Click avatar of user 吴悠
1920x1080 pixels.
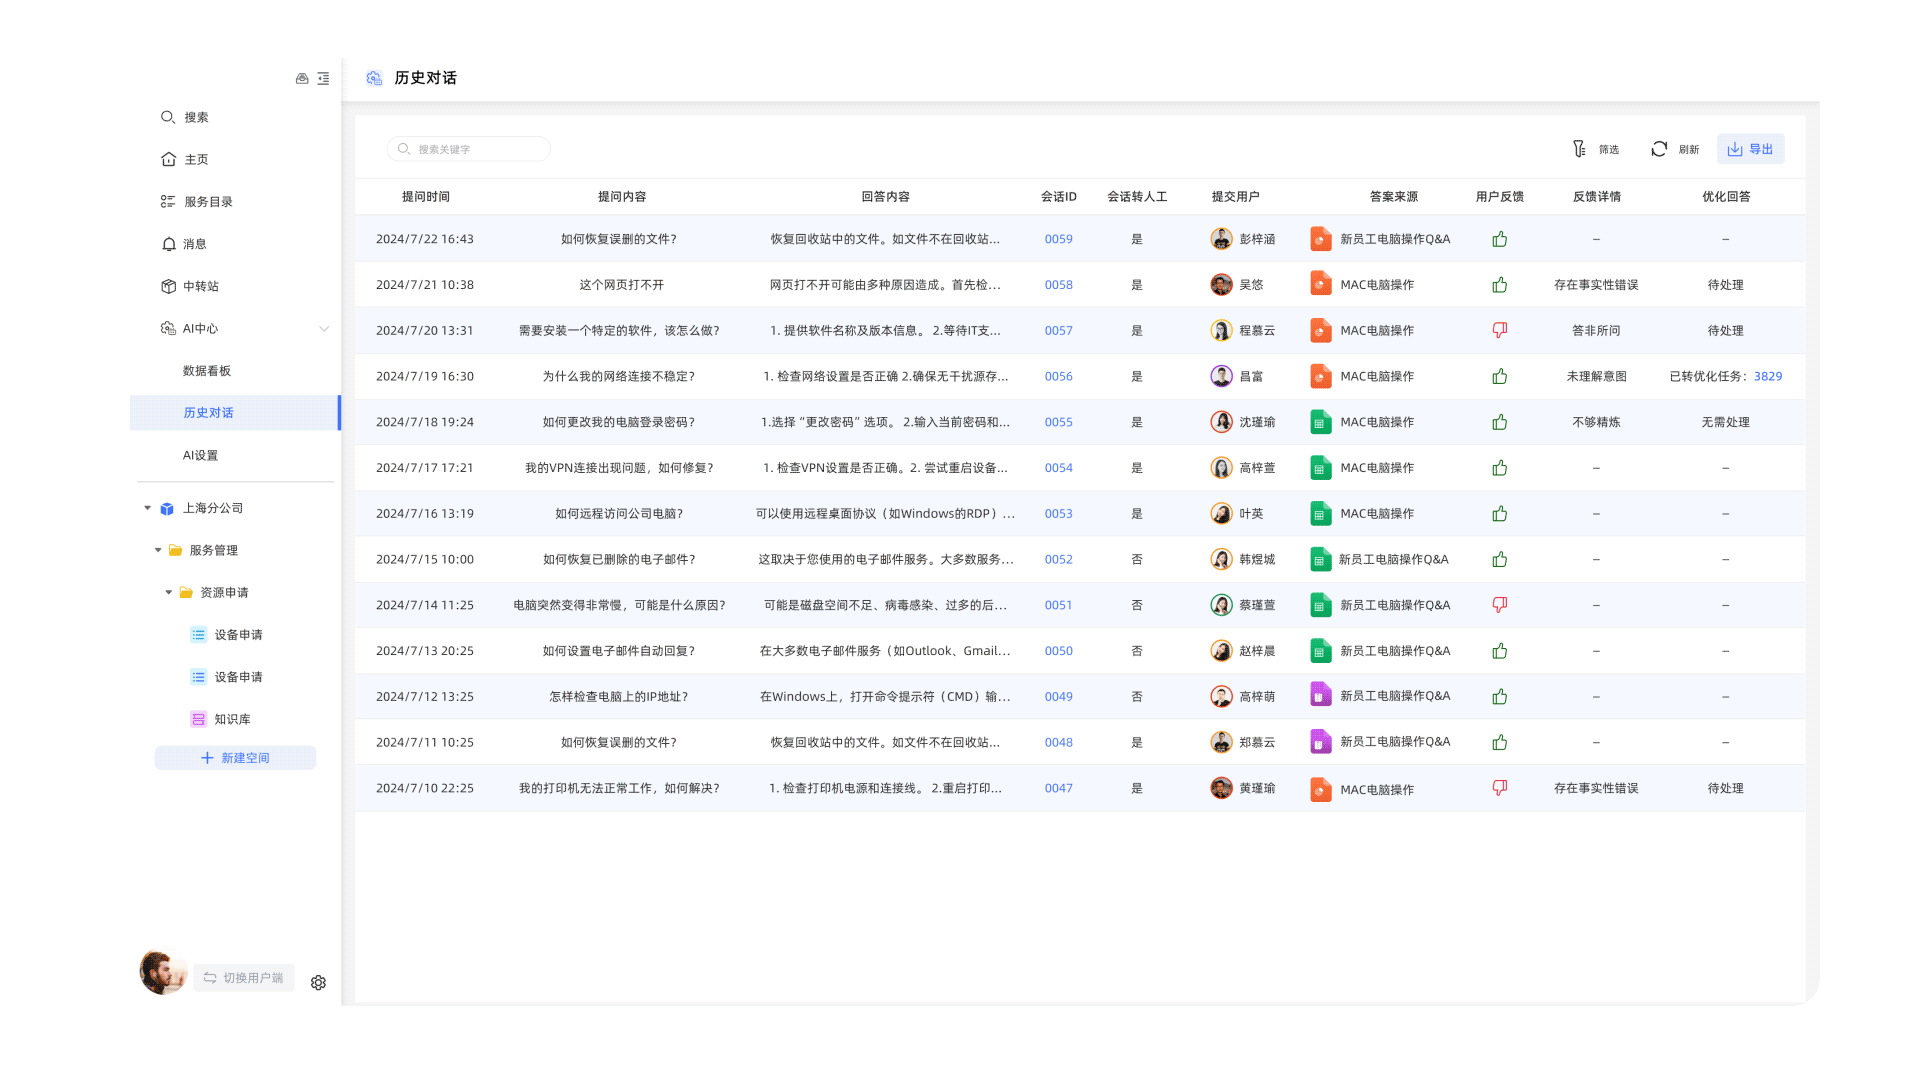click(1221, 285)
